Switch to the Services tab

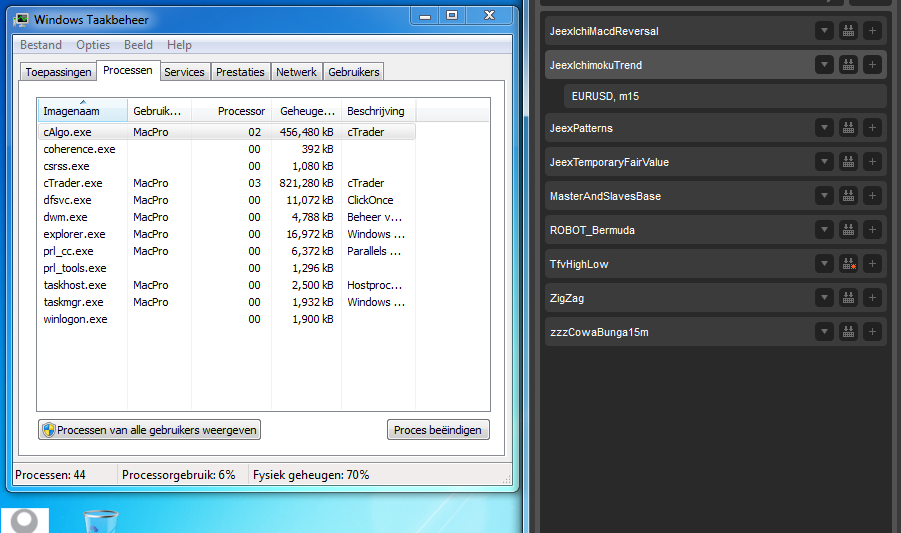[x=184, y=72]
